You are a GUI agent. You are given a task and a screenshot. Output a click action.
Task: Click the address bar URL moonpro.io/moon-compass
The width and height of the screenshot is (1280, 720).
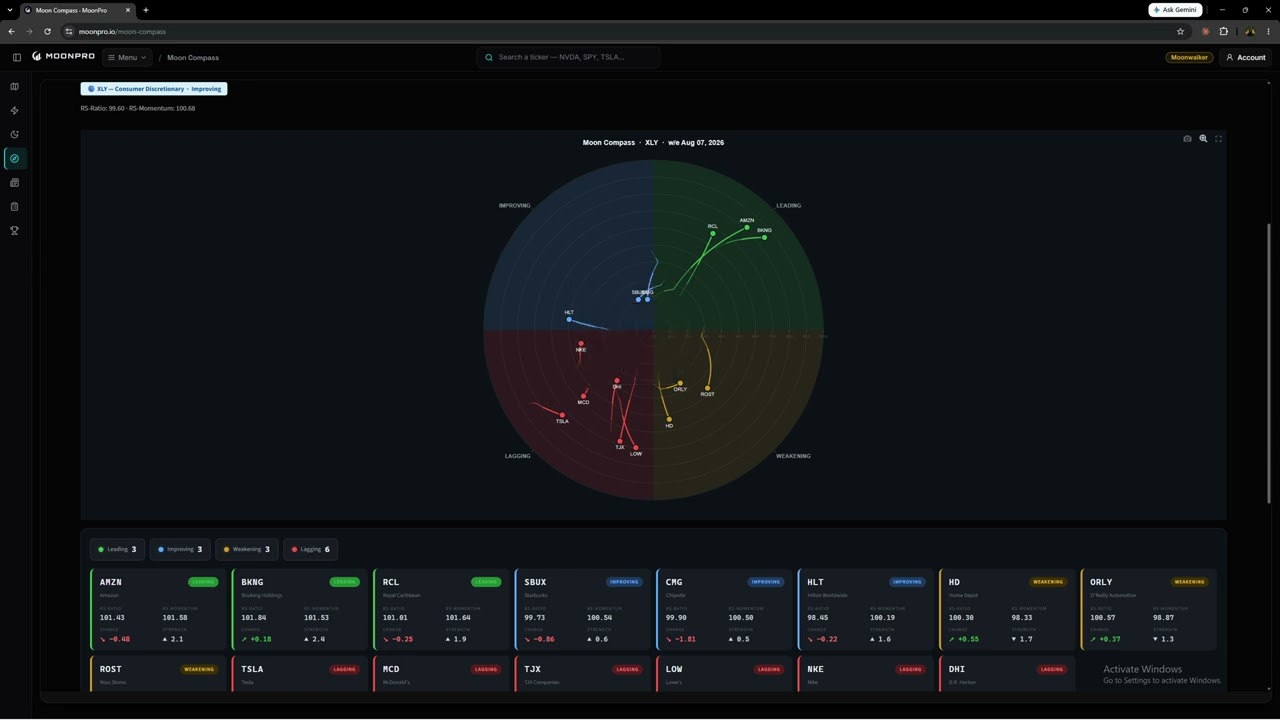tap(122, 31)
